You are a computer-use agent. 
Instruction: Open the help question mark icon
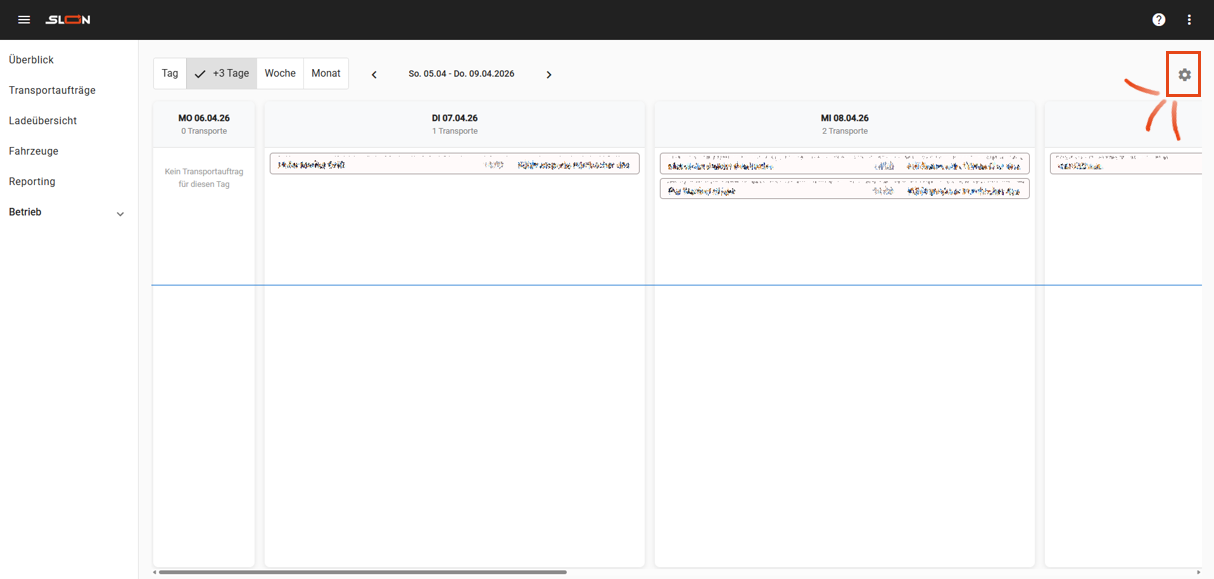(1159, 20)
